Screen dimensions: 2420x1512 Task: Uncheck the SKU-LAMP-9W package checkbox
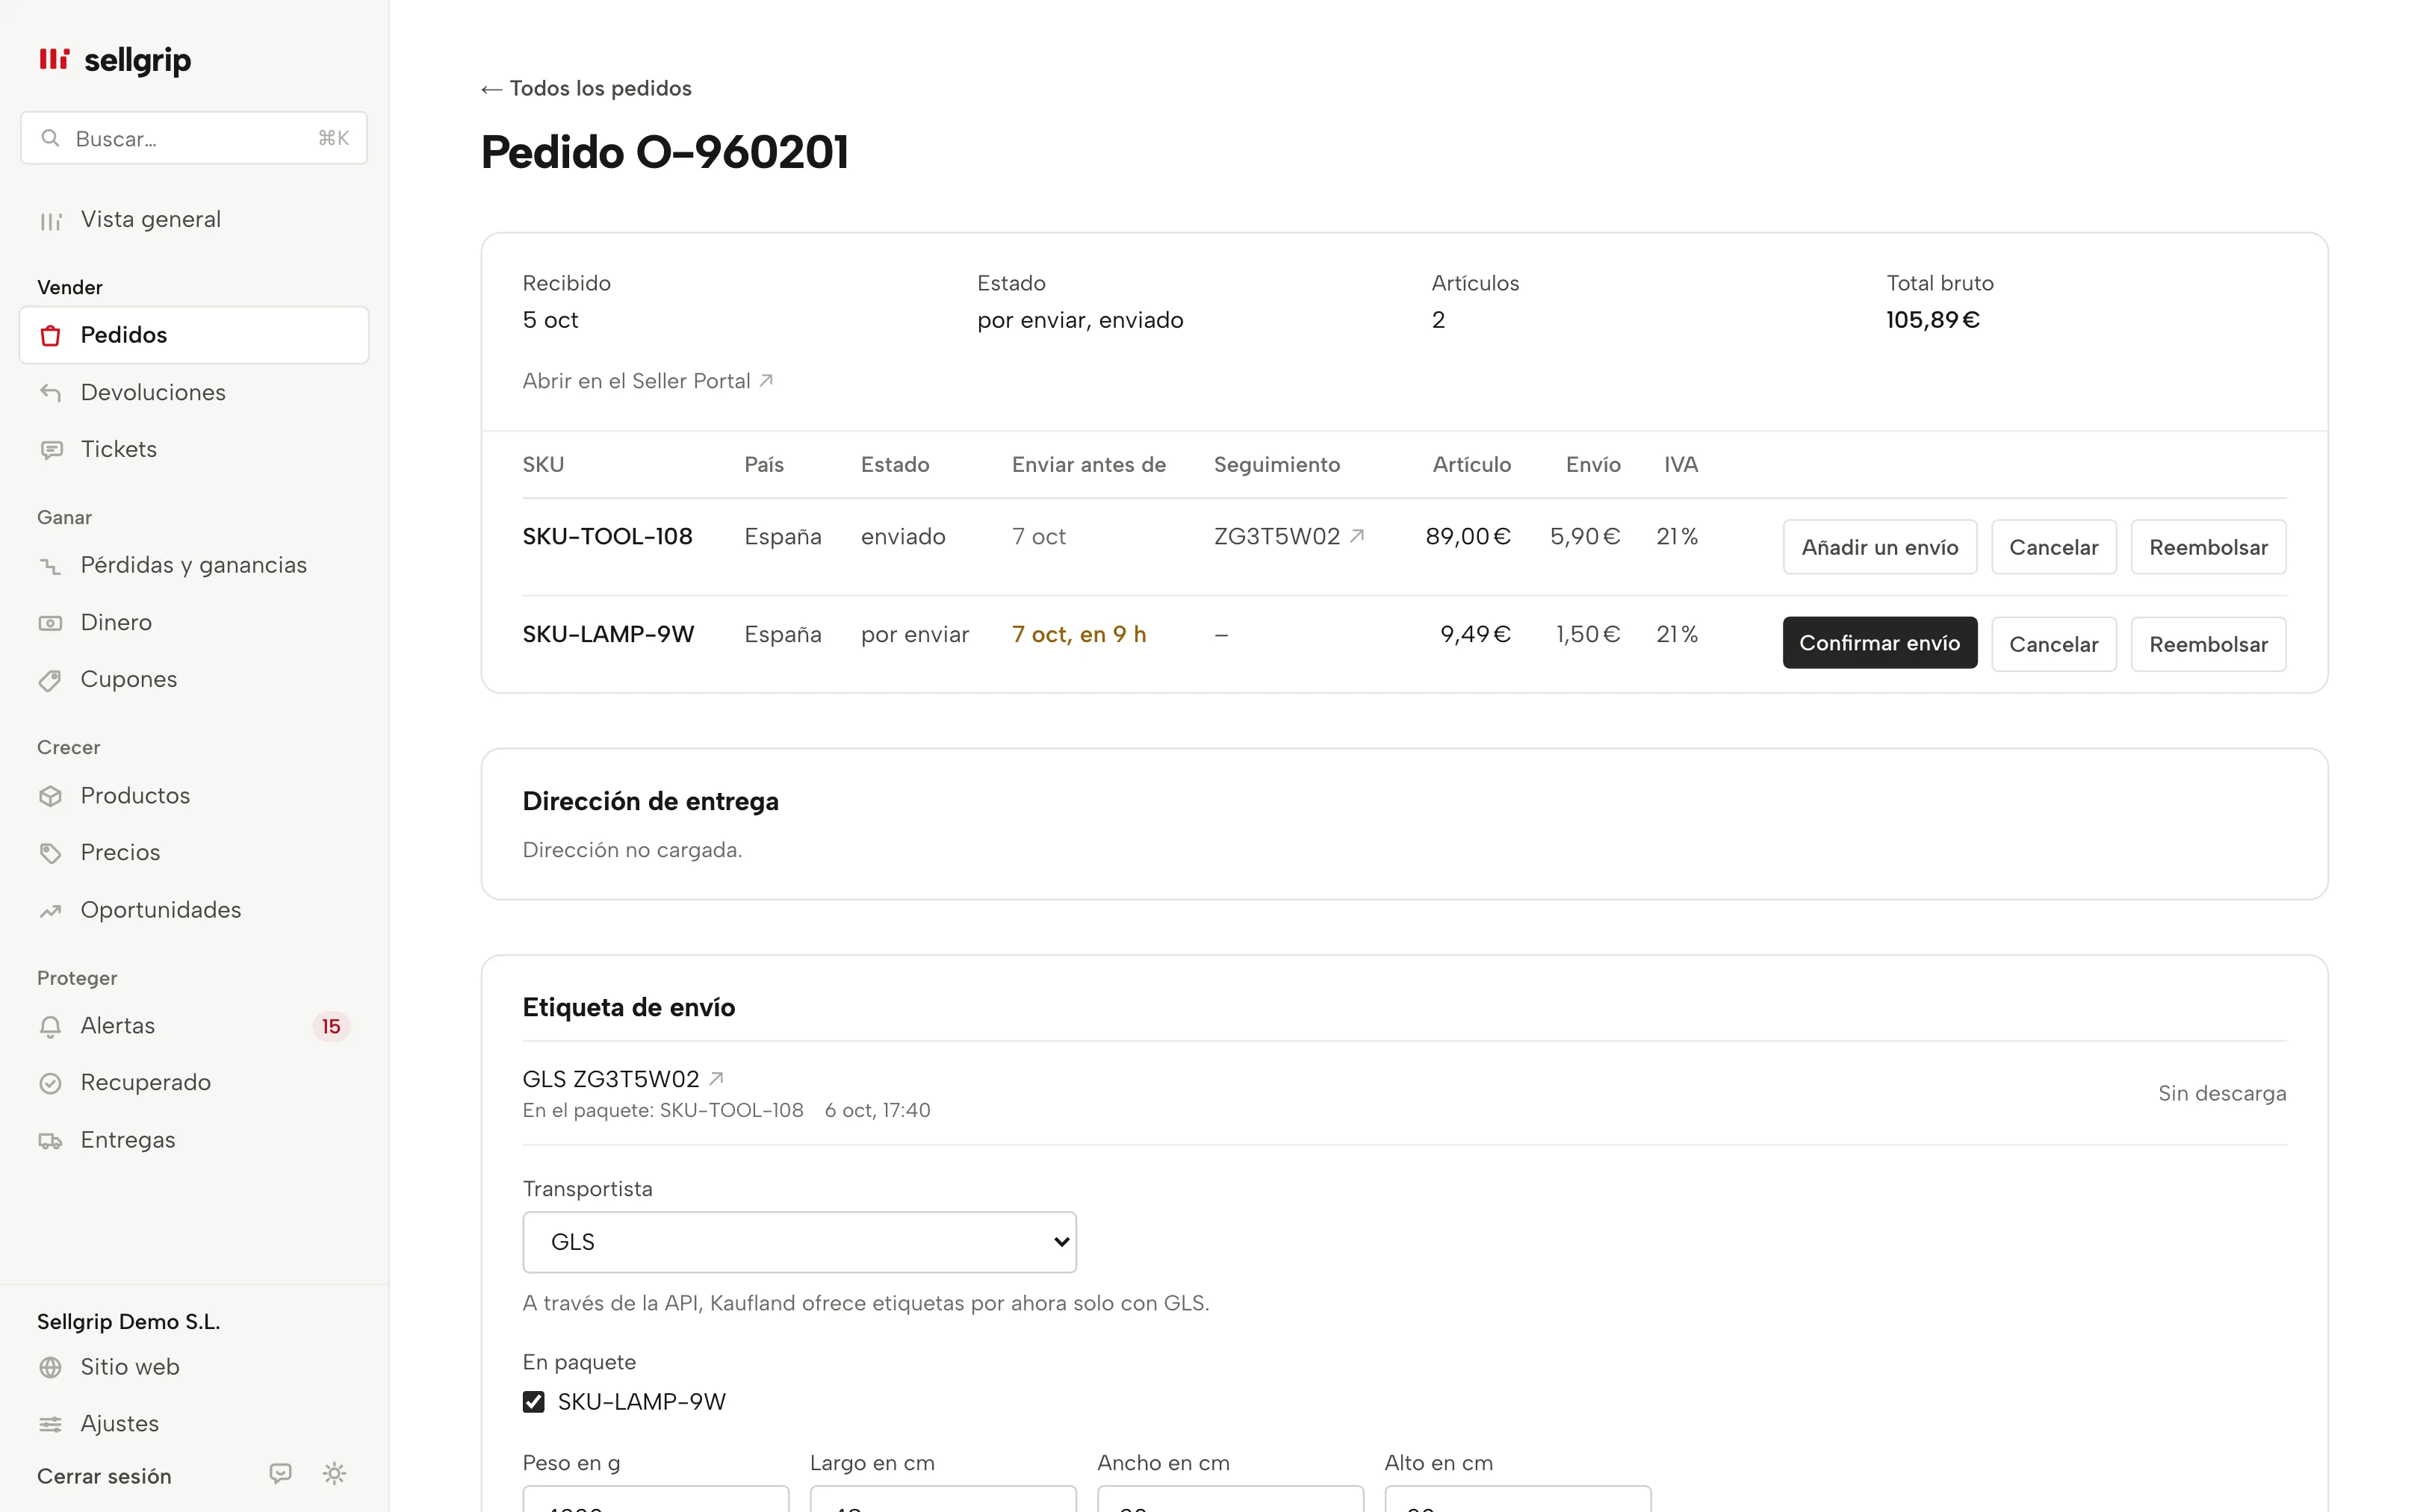(x=534, y=1402)
